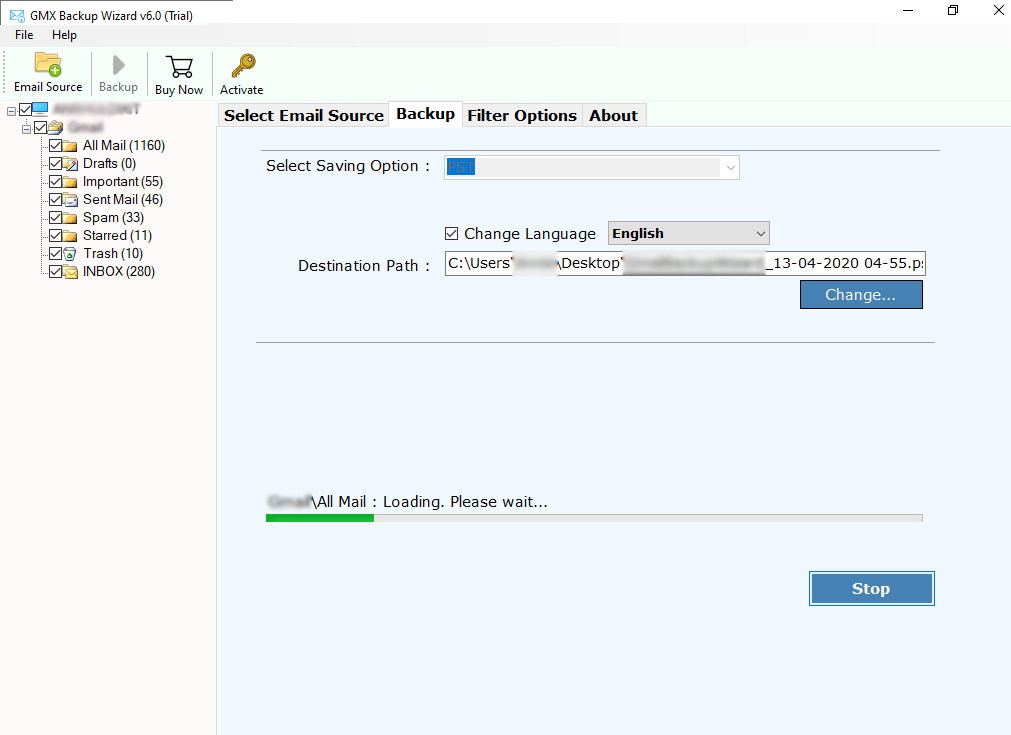Viewport: 1011px width, 735px height.
Task: Select the Starred folder icon
Action: (70, 236)
